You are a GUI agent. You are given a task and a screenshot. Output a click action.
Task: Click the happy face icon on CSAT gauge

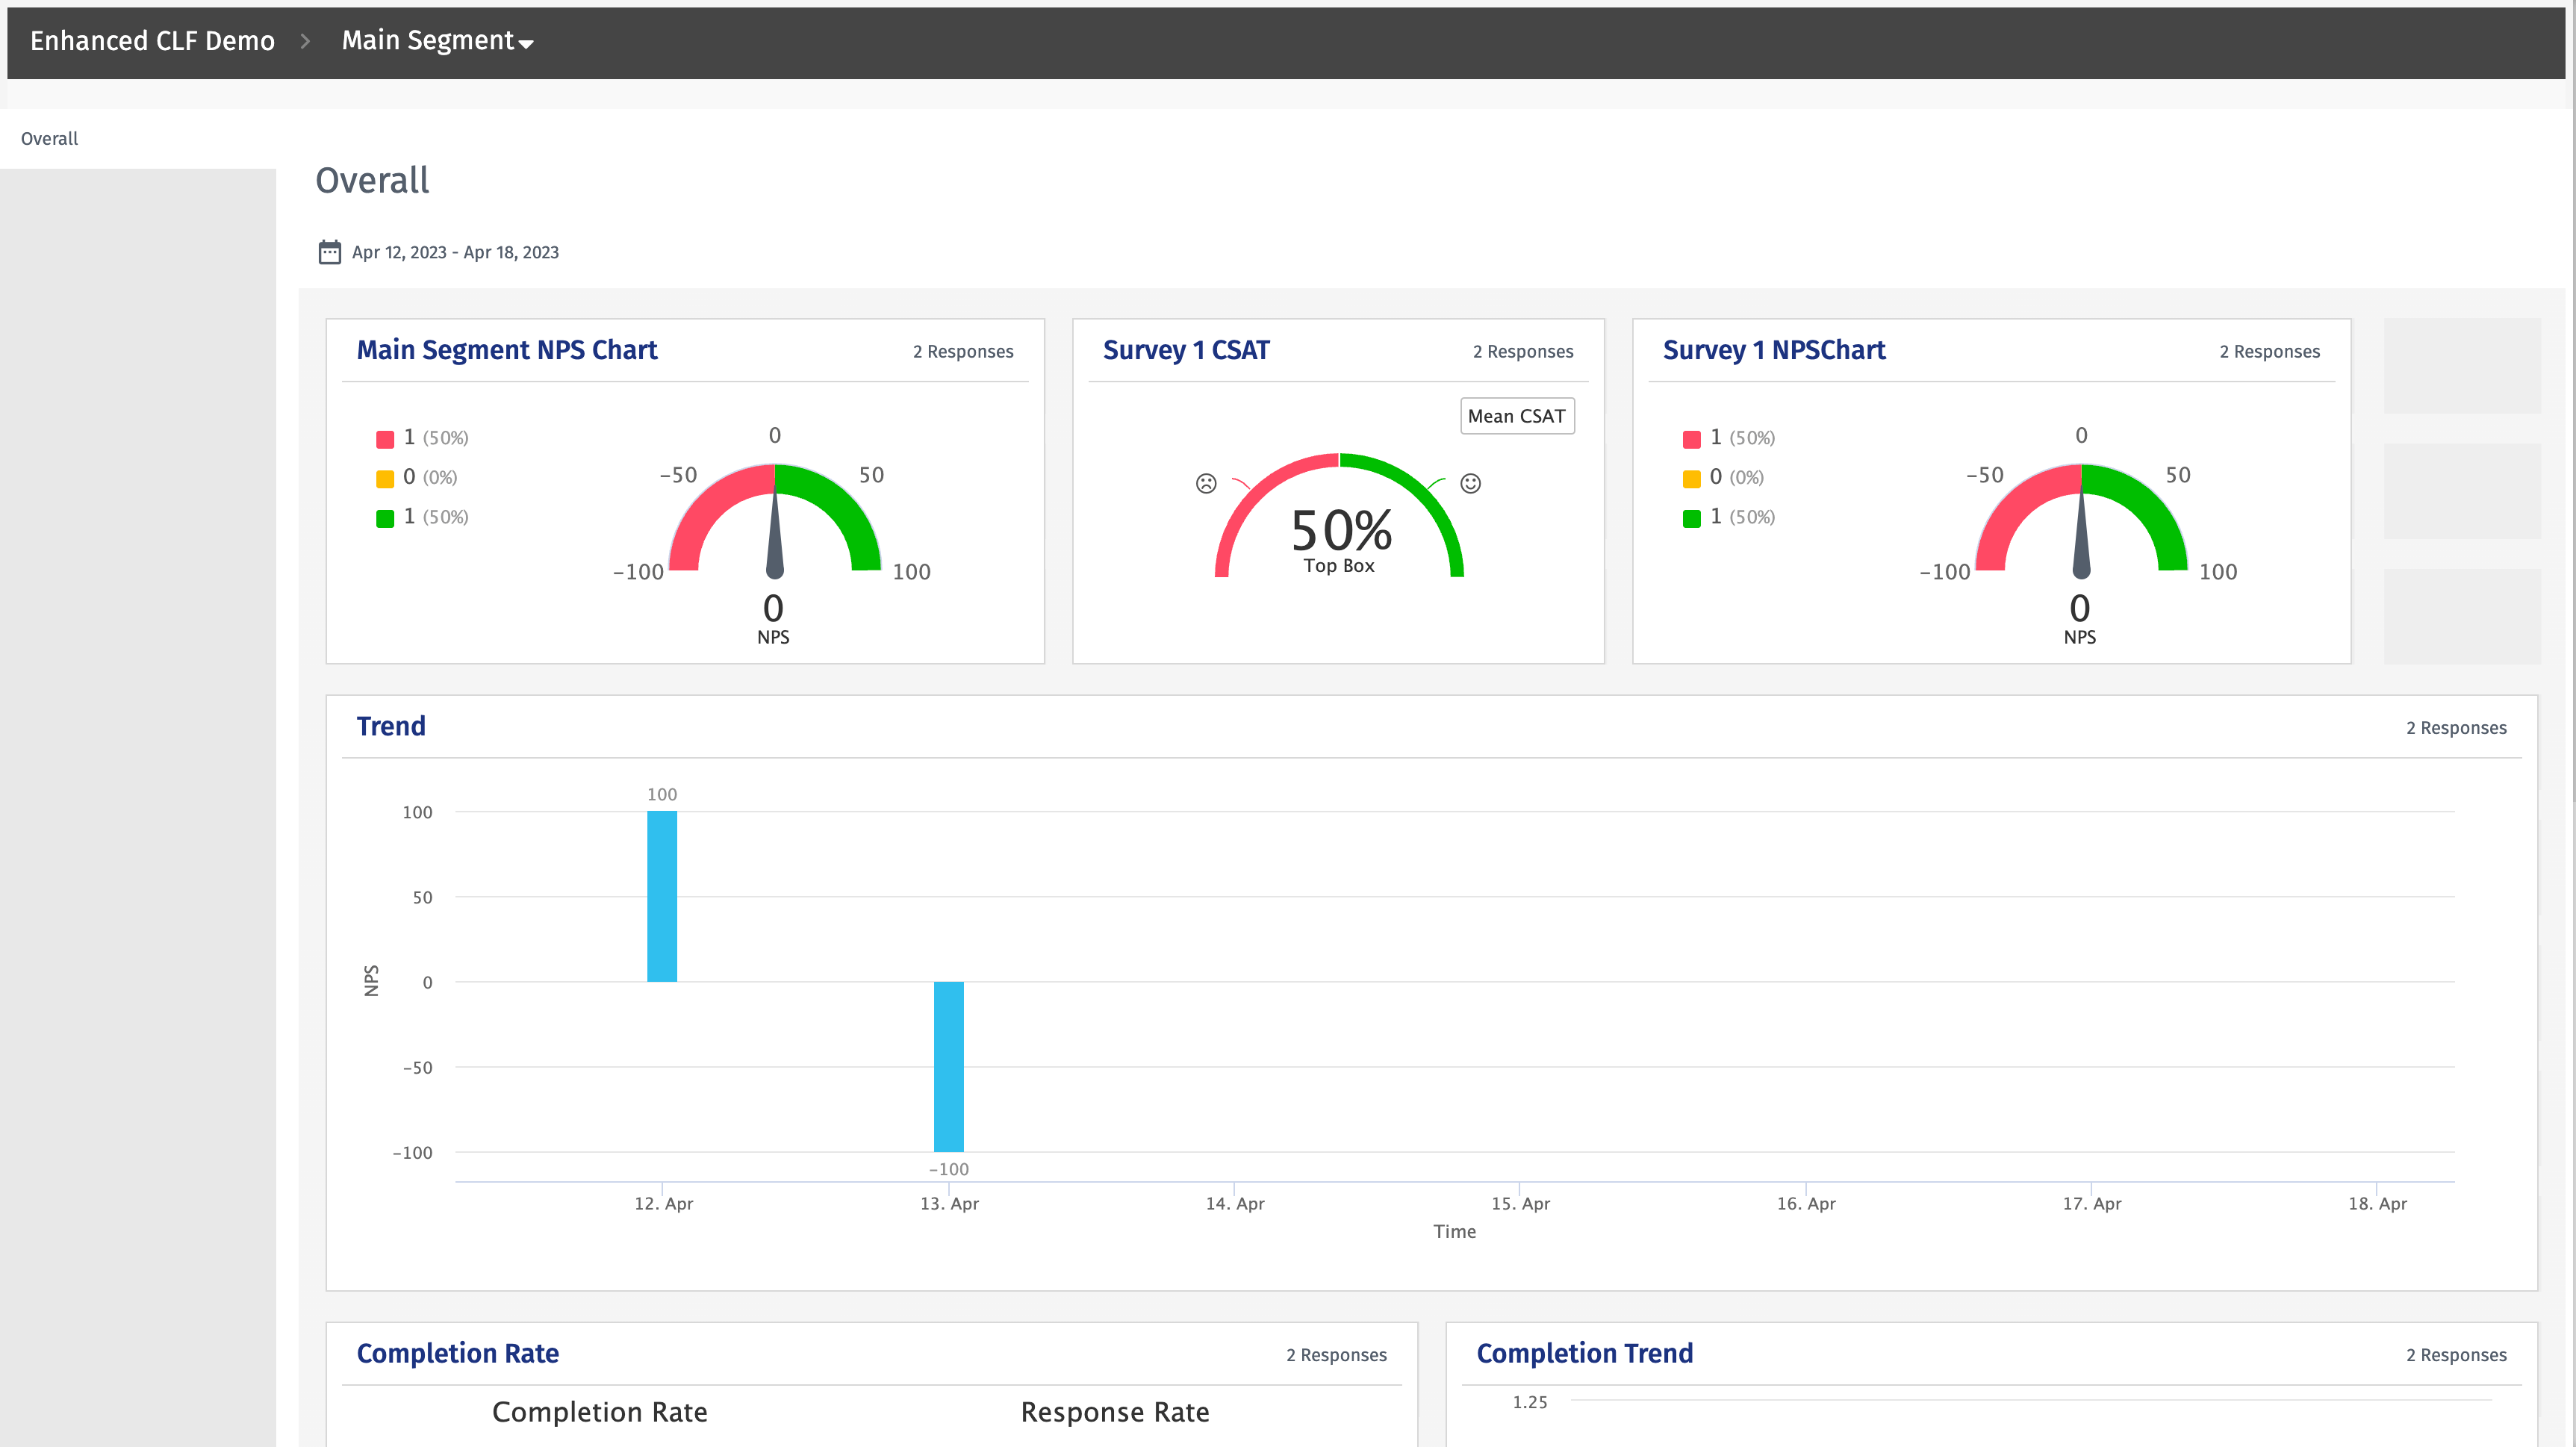pos(1470,484)
